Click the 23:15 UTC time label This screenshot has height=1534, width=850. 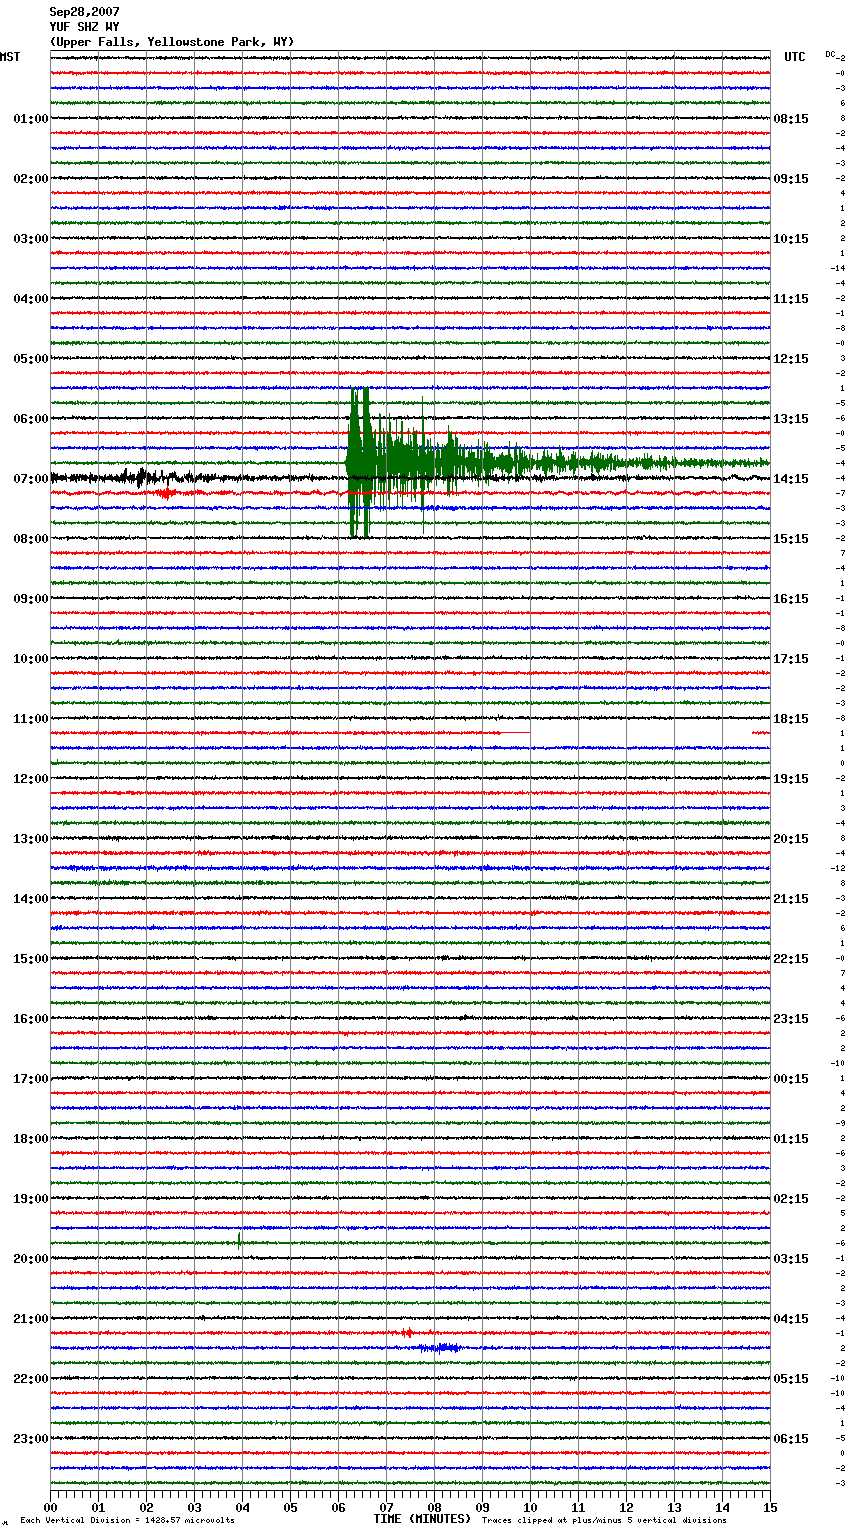791,1019
